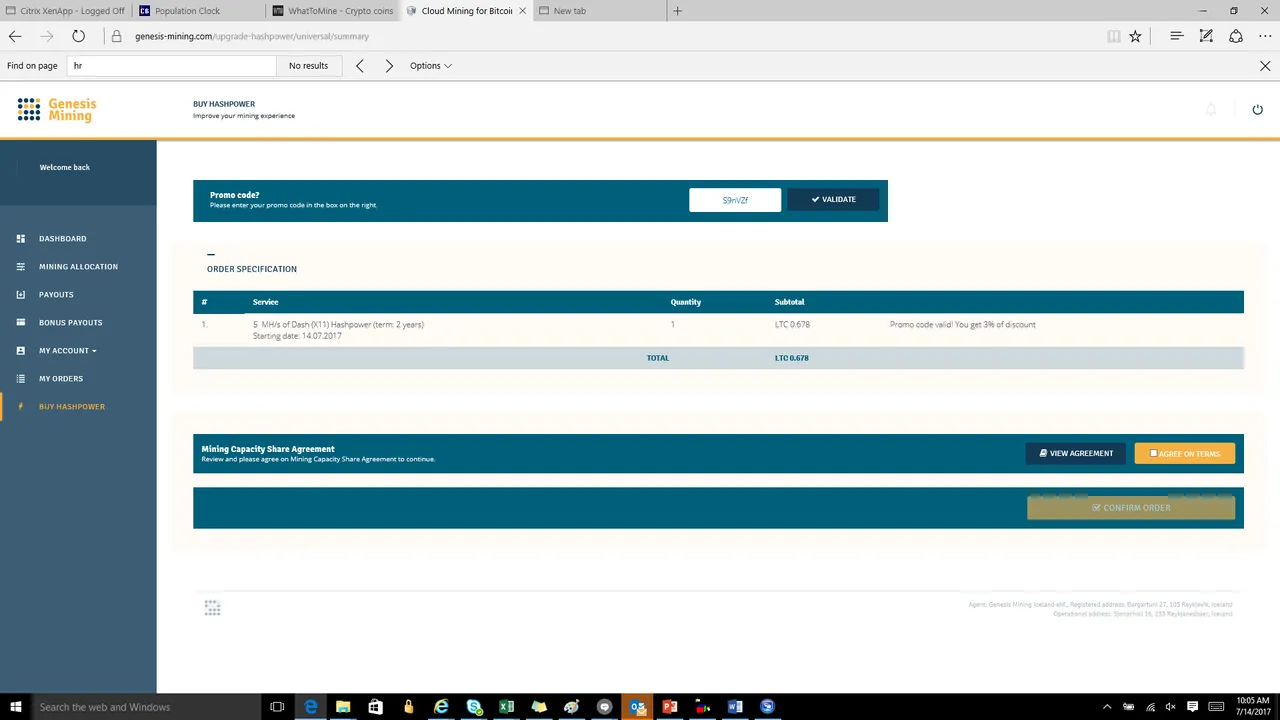Open Internet Explorer from taskbar
The width and height of the screenshot is (1280, 720).
coord(441,707)
